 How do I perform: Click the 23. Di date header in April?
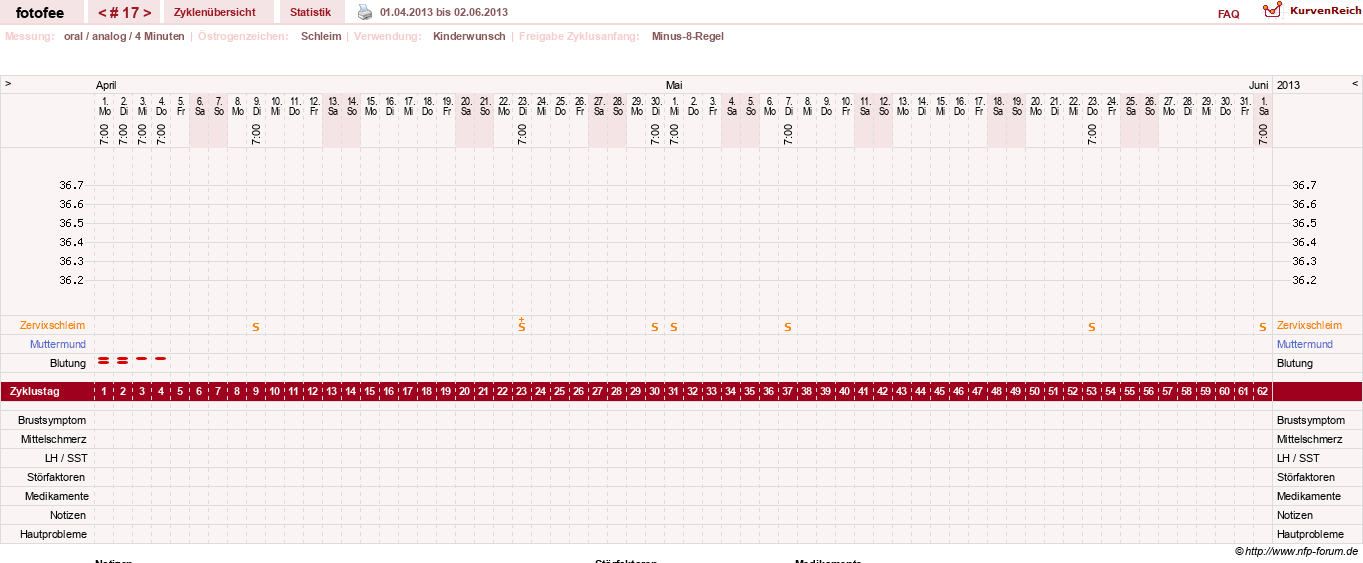pos(522,105)
